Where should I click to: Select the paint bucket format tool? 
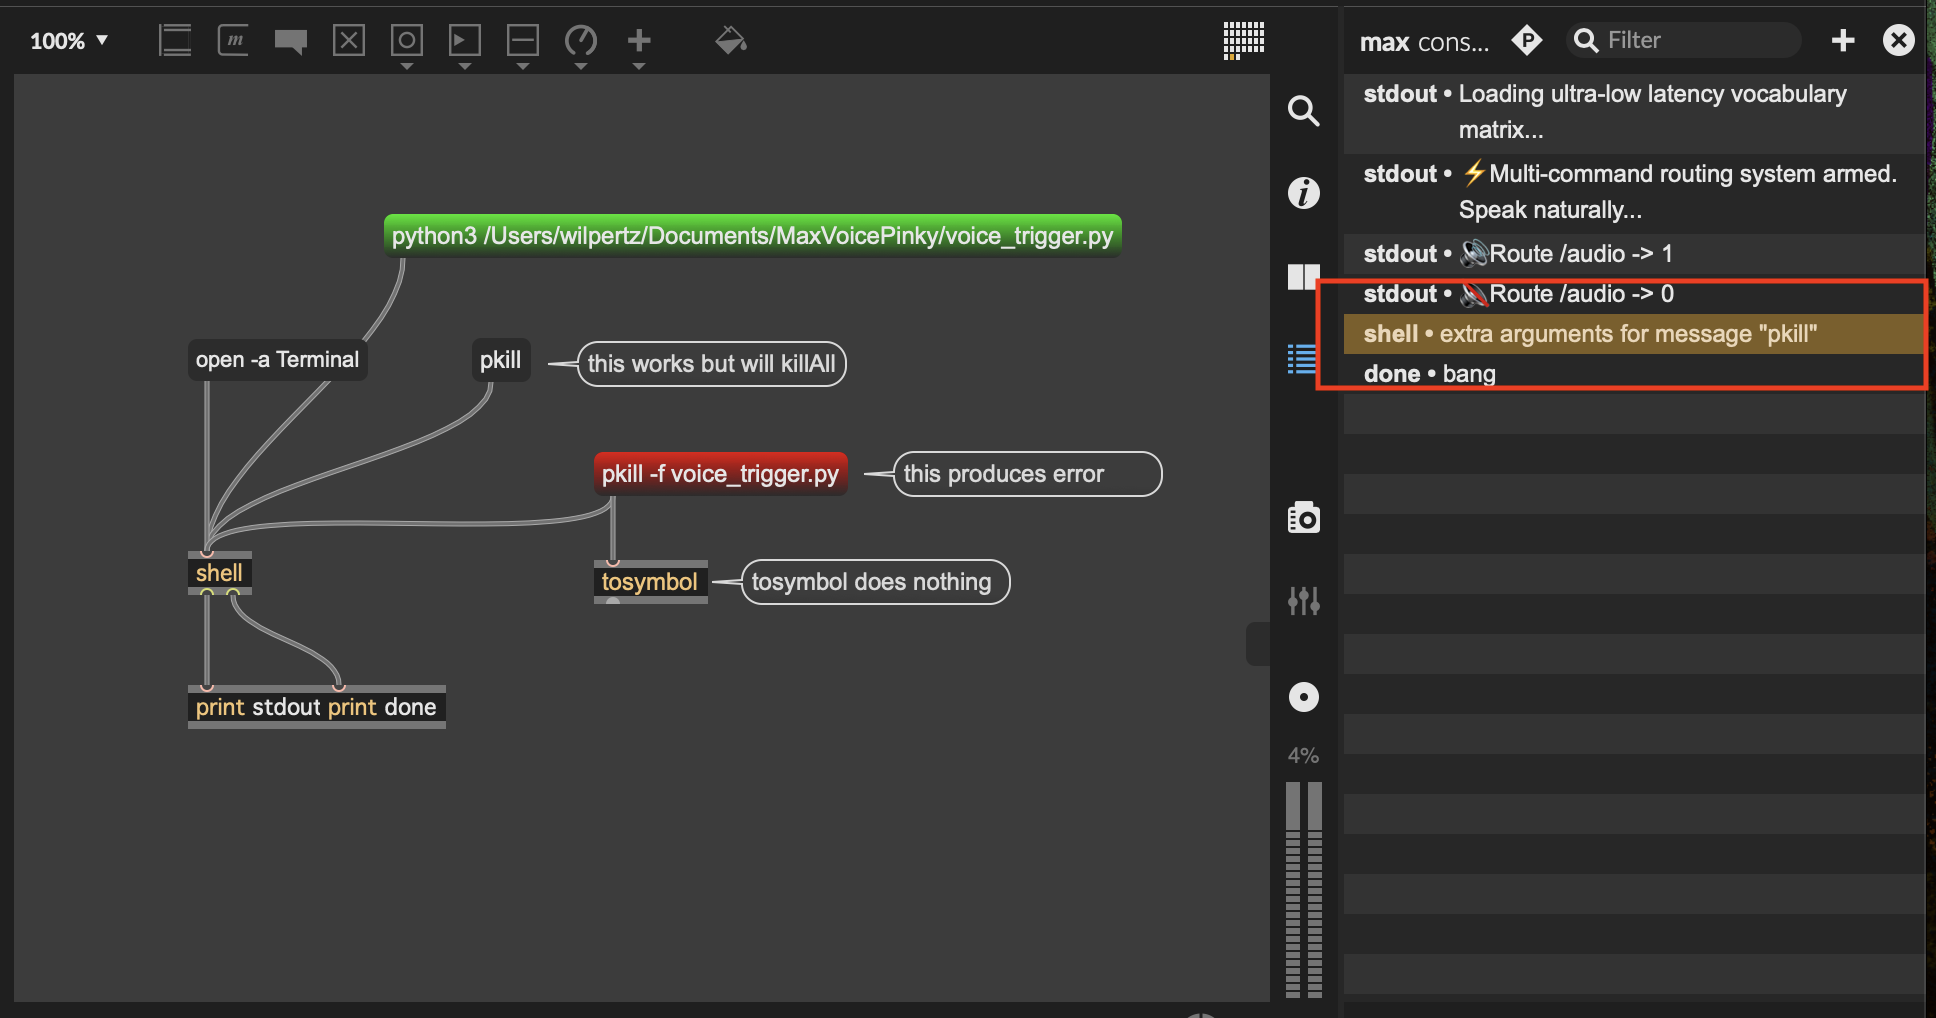(731, 40)
